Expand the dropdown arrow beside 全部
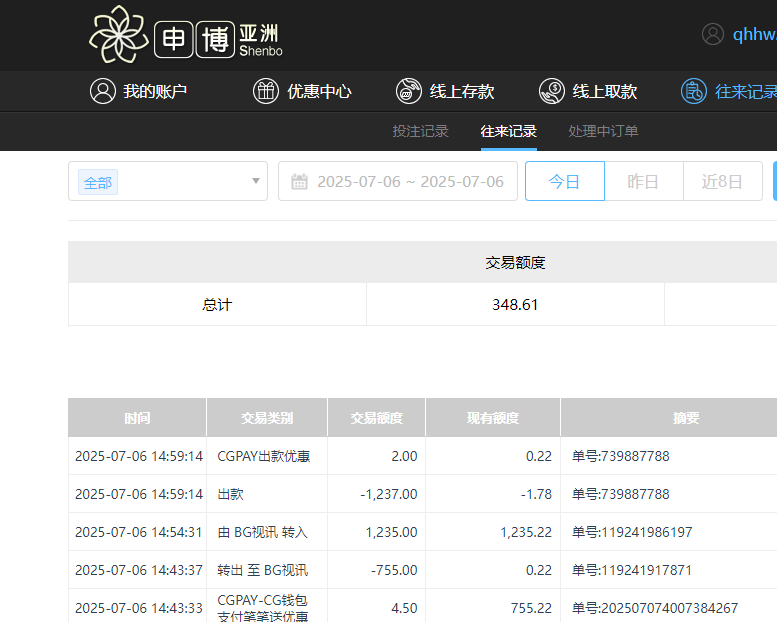This screenshot has height=622, width=777. point(255,181)
